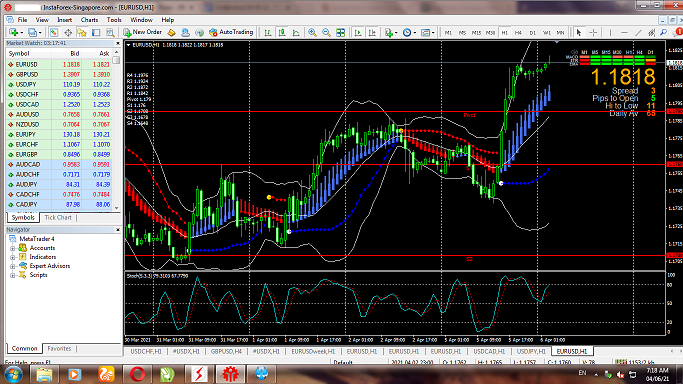Screen dimensions: 683x384
Task: Enable AutoTrading
Action: point(231,32)
